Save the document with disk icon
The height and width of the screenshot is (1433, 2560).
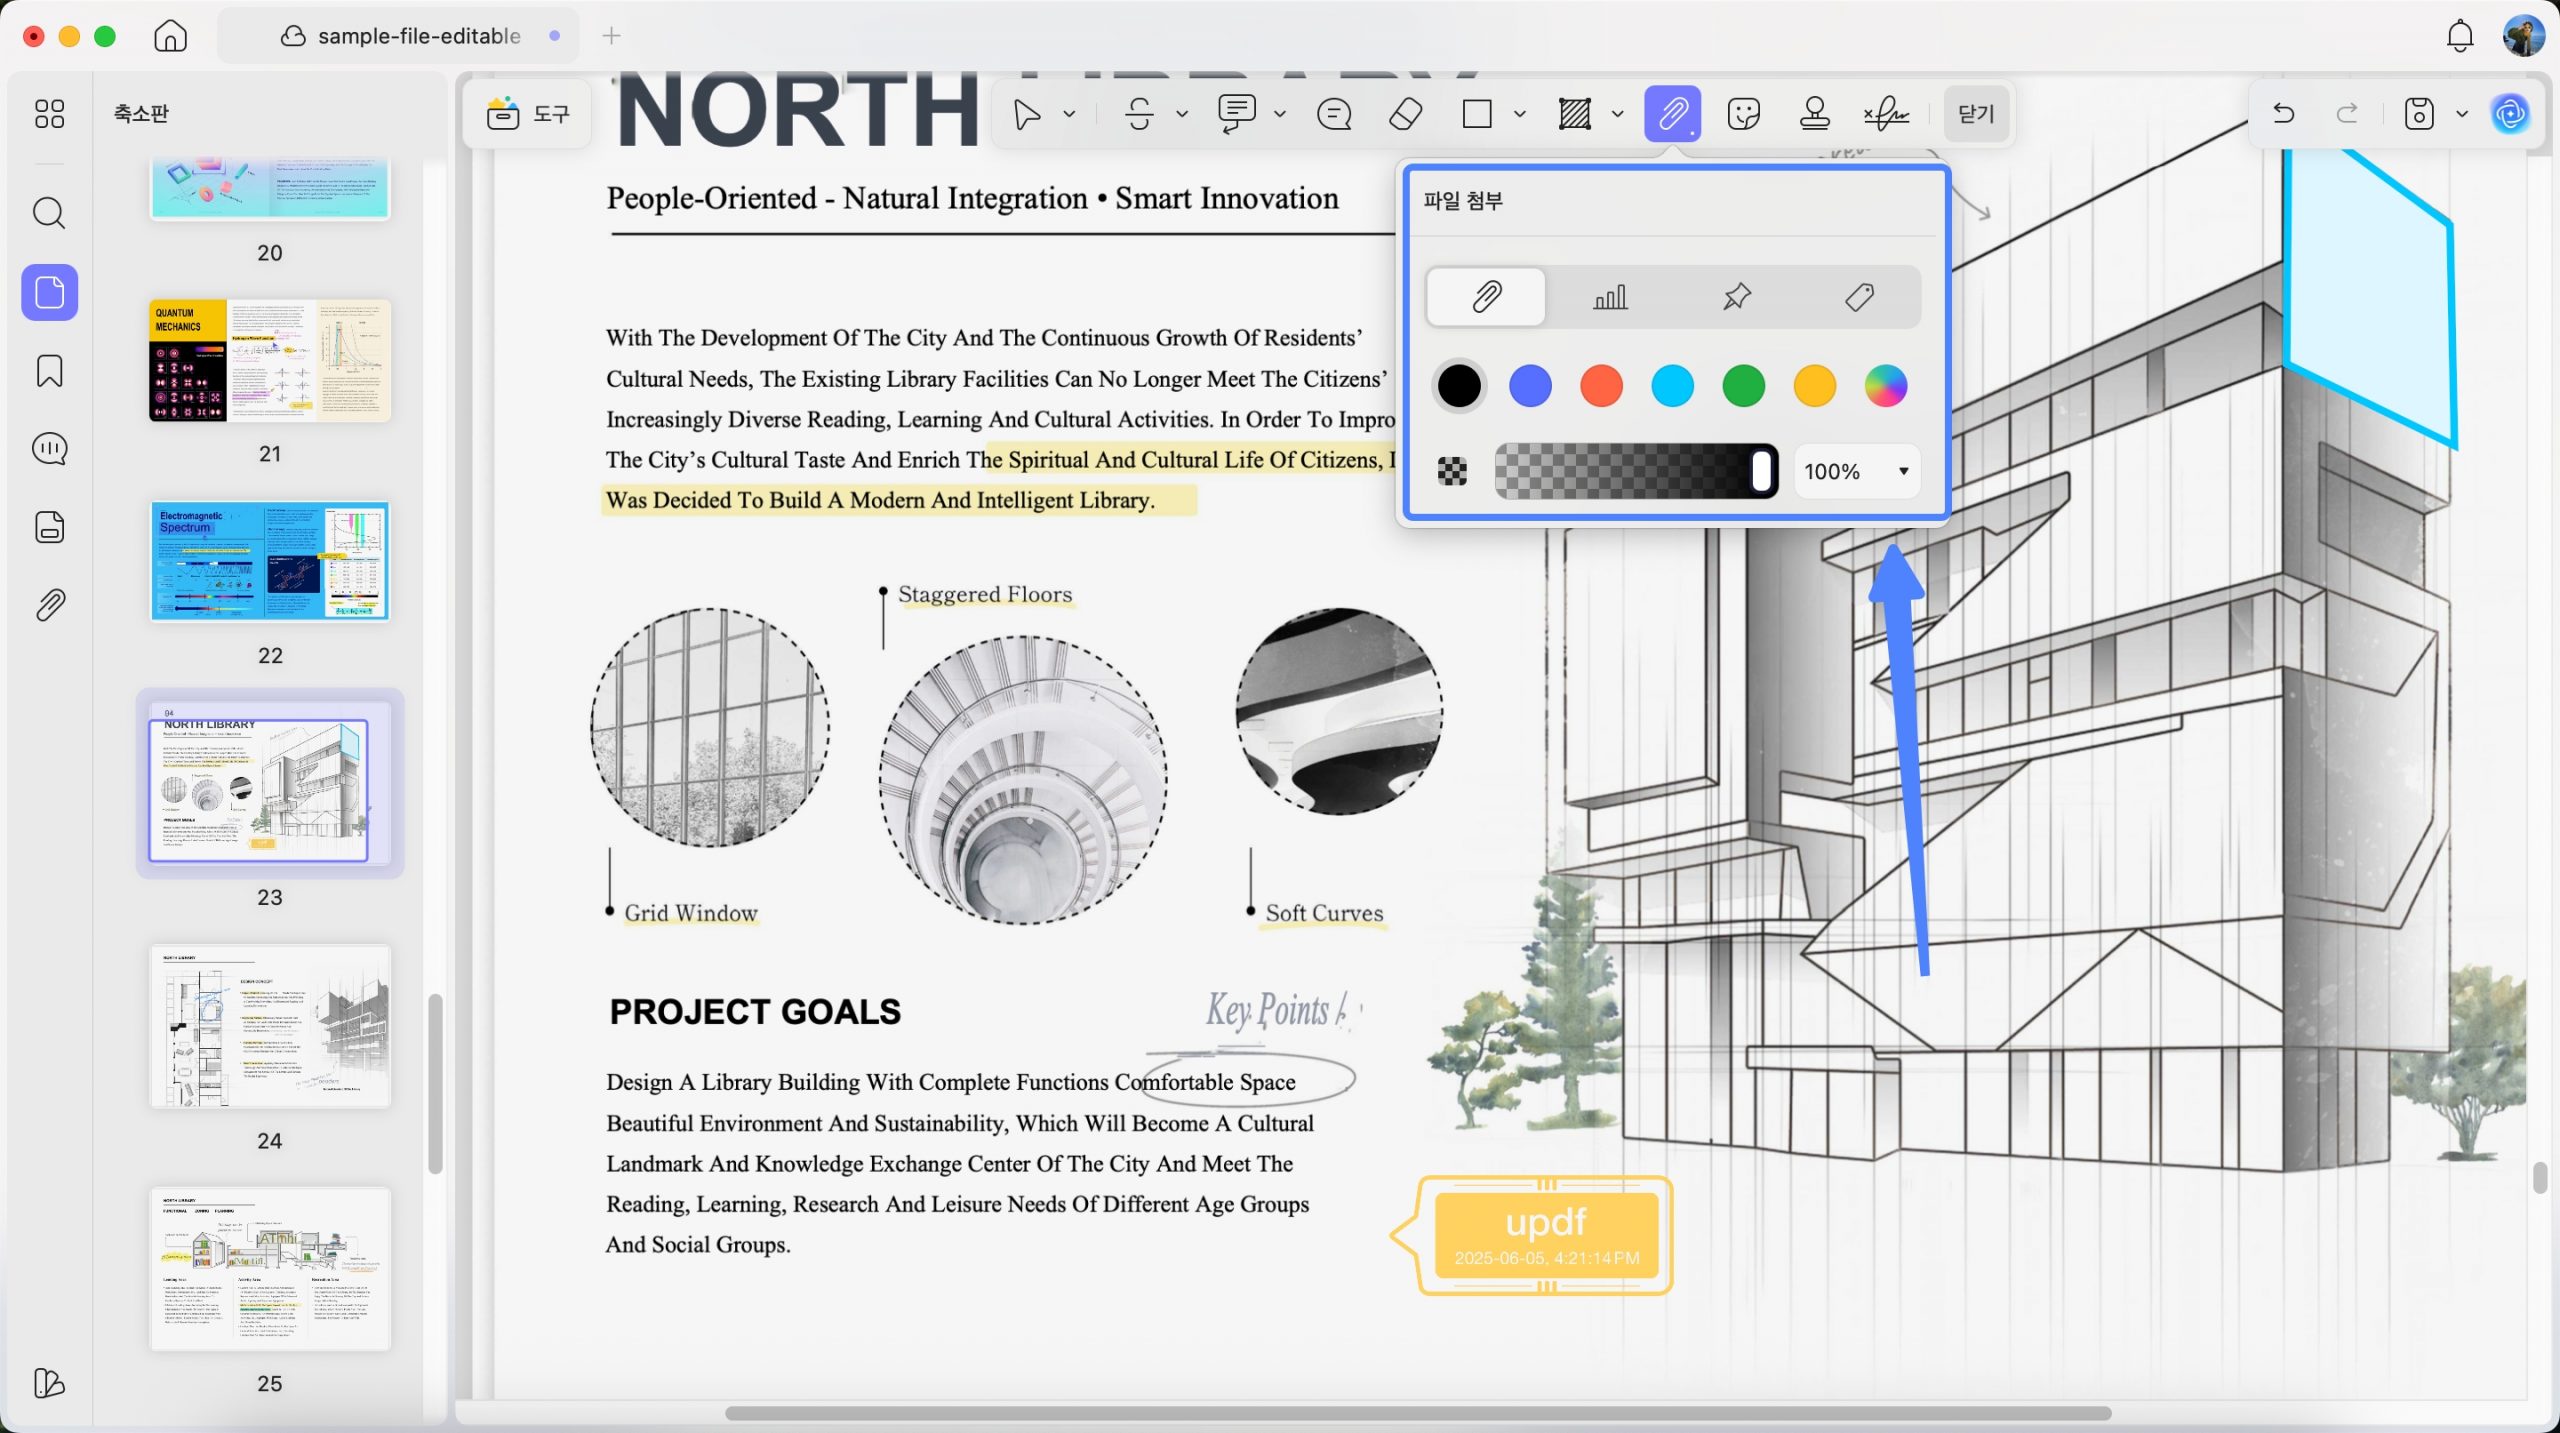[2419, 114]
